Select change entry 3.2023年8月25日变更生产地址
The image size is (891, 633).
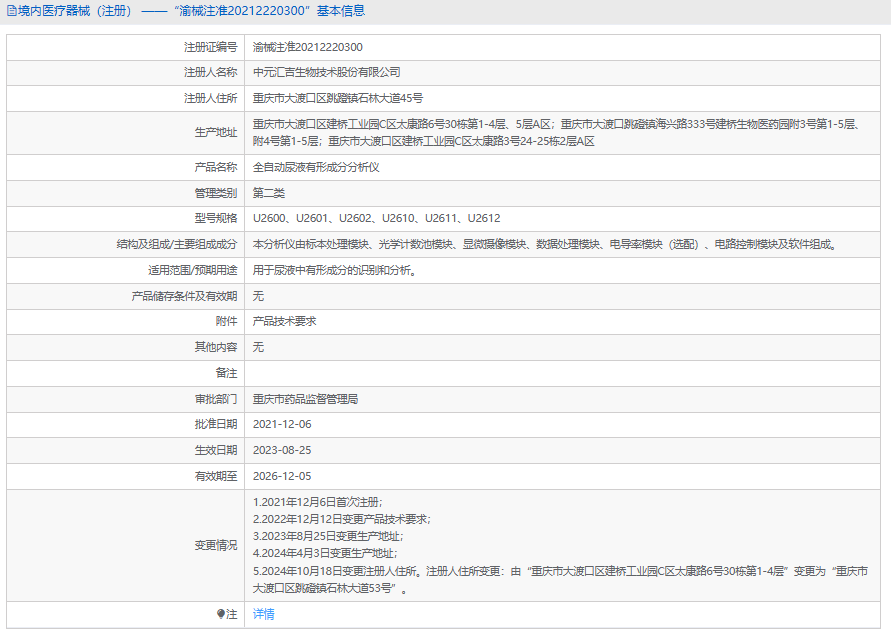click(x=328, y=536)
